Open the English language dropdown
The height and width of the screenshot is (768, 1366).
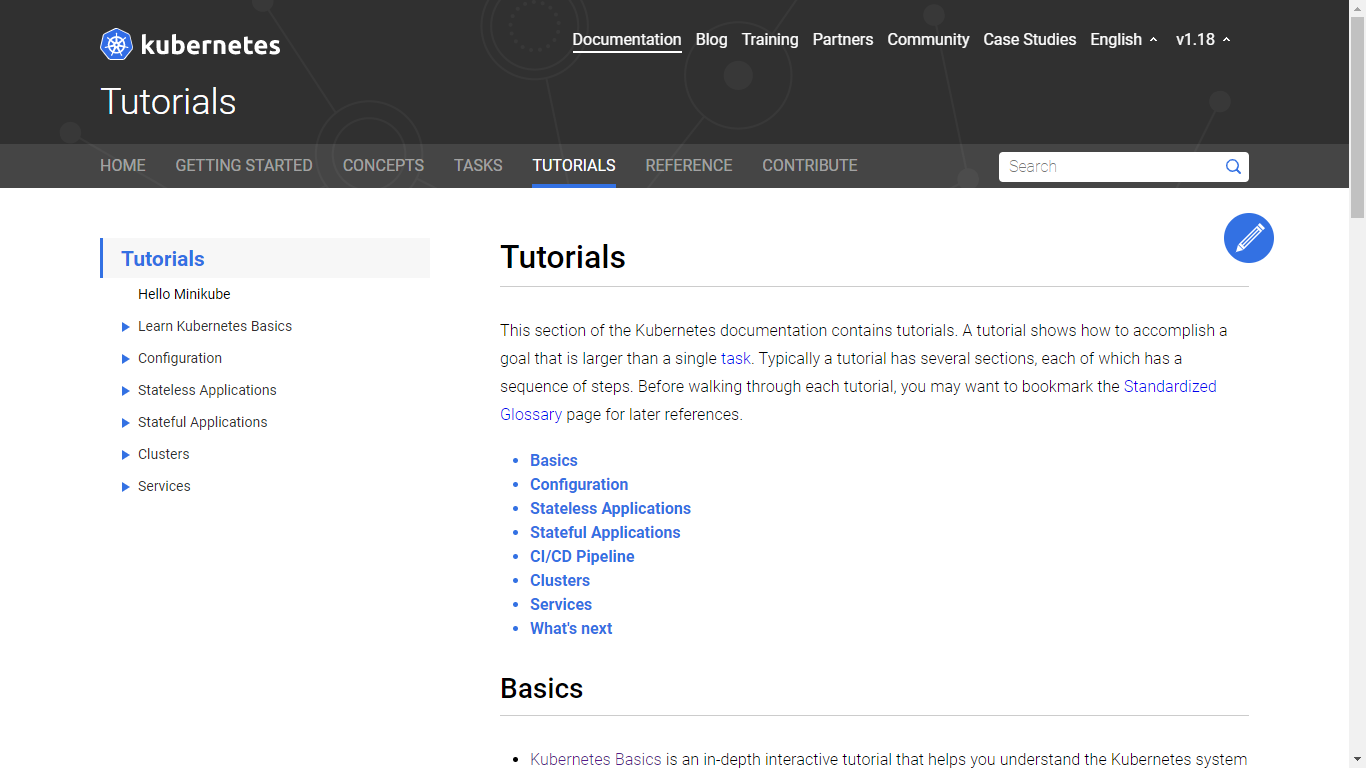point(1123,40)
